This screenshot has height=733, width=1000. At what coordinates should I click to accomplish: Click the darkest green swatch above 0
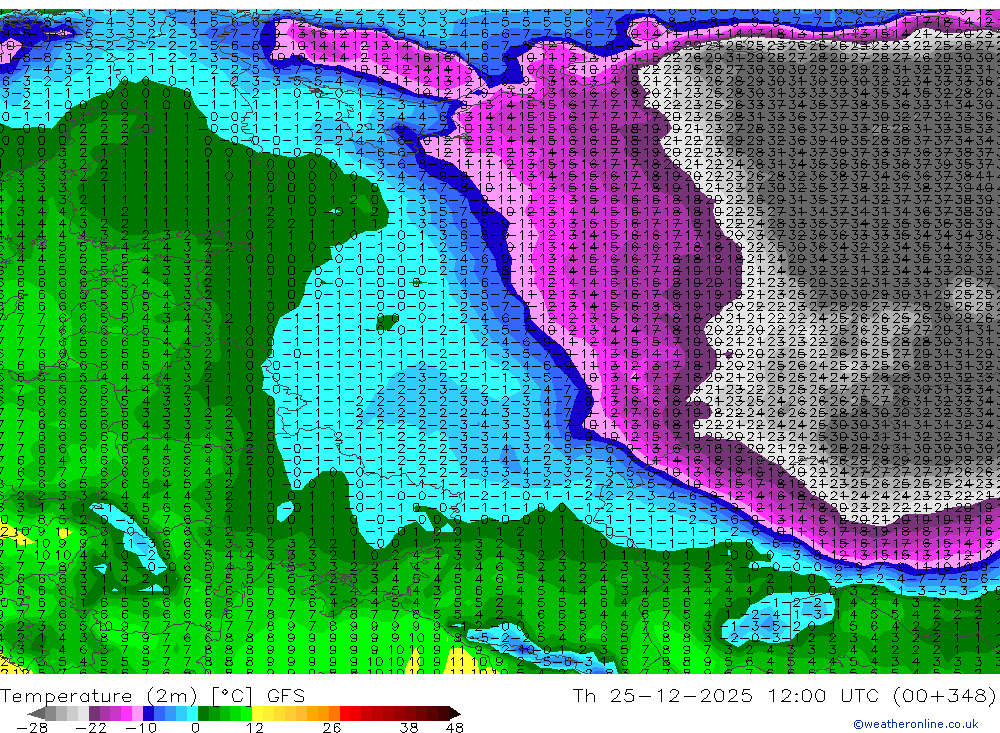coord(203,713)
